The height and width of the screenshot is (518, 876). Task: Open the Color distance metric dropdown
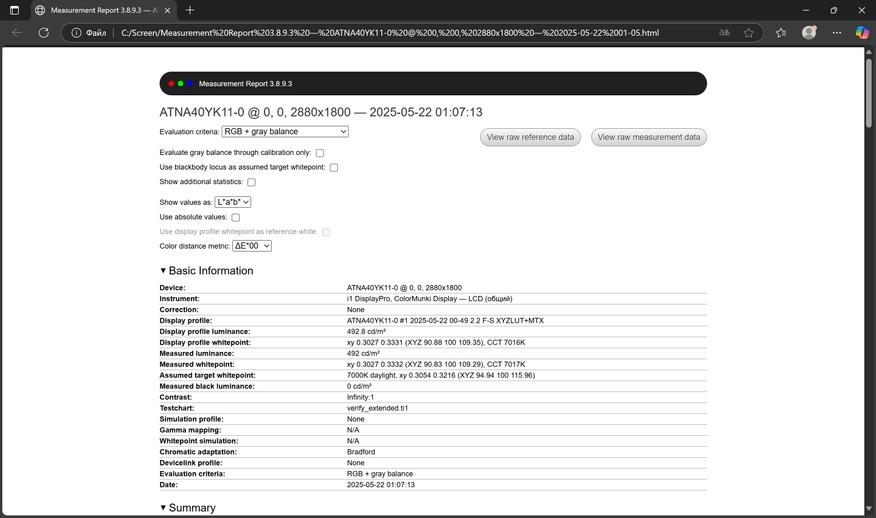coord(252,246)
